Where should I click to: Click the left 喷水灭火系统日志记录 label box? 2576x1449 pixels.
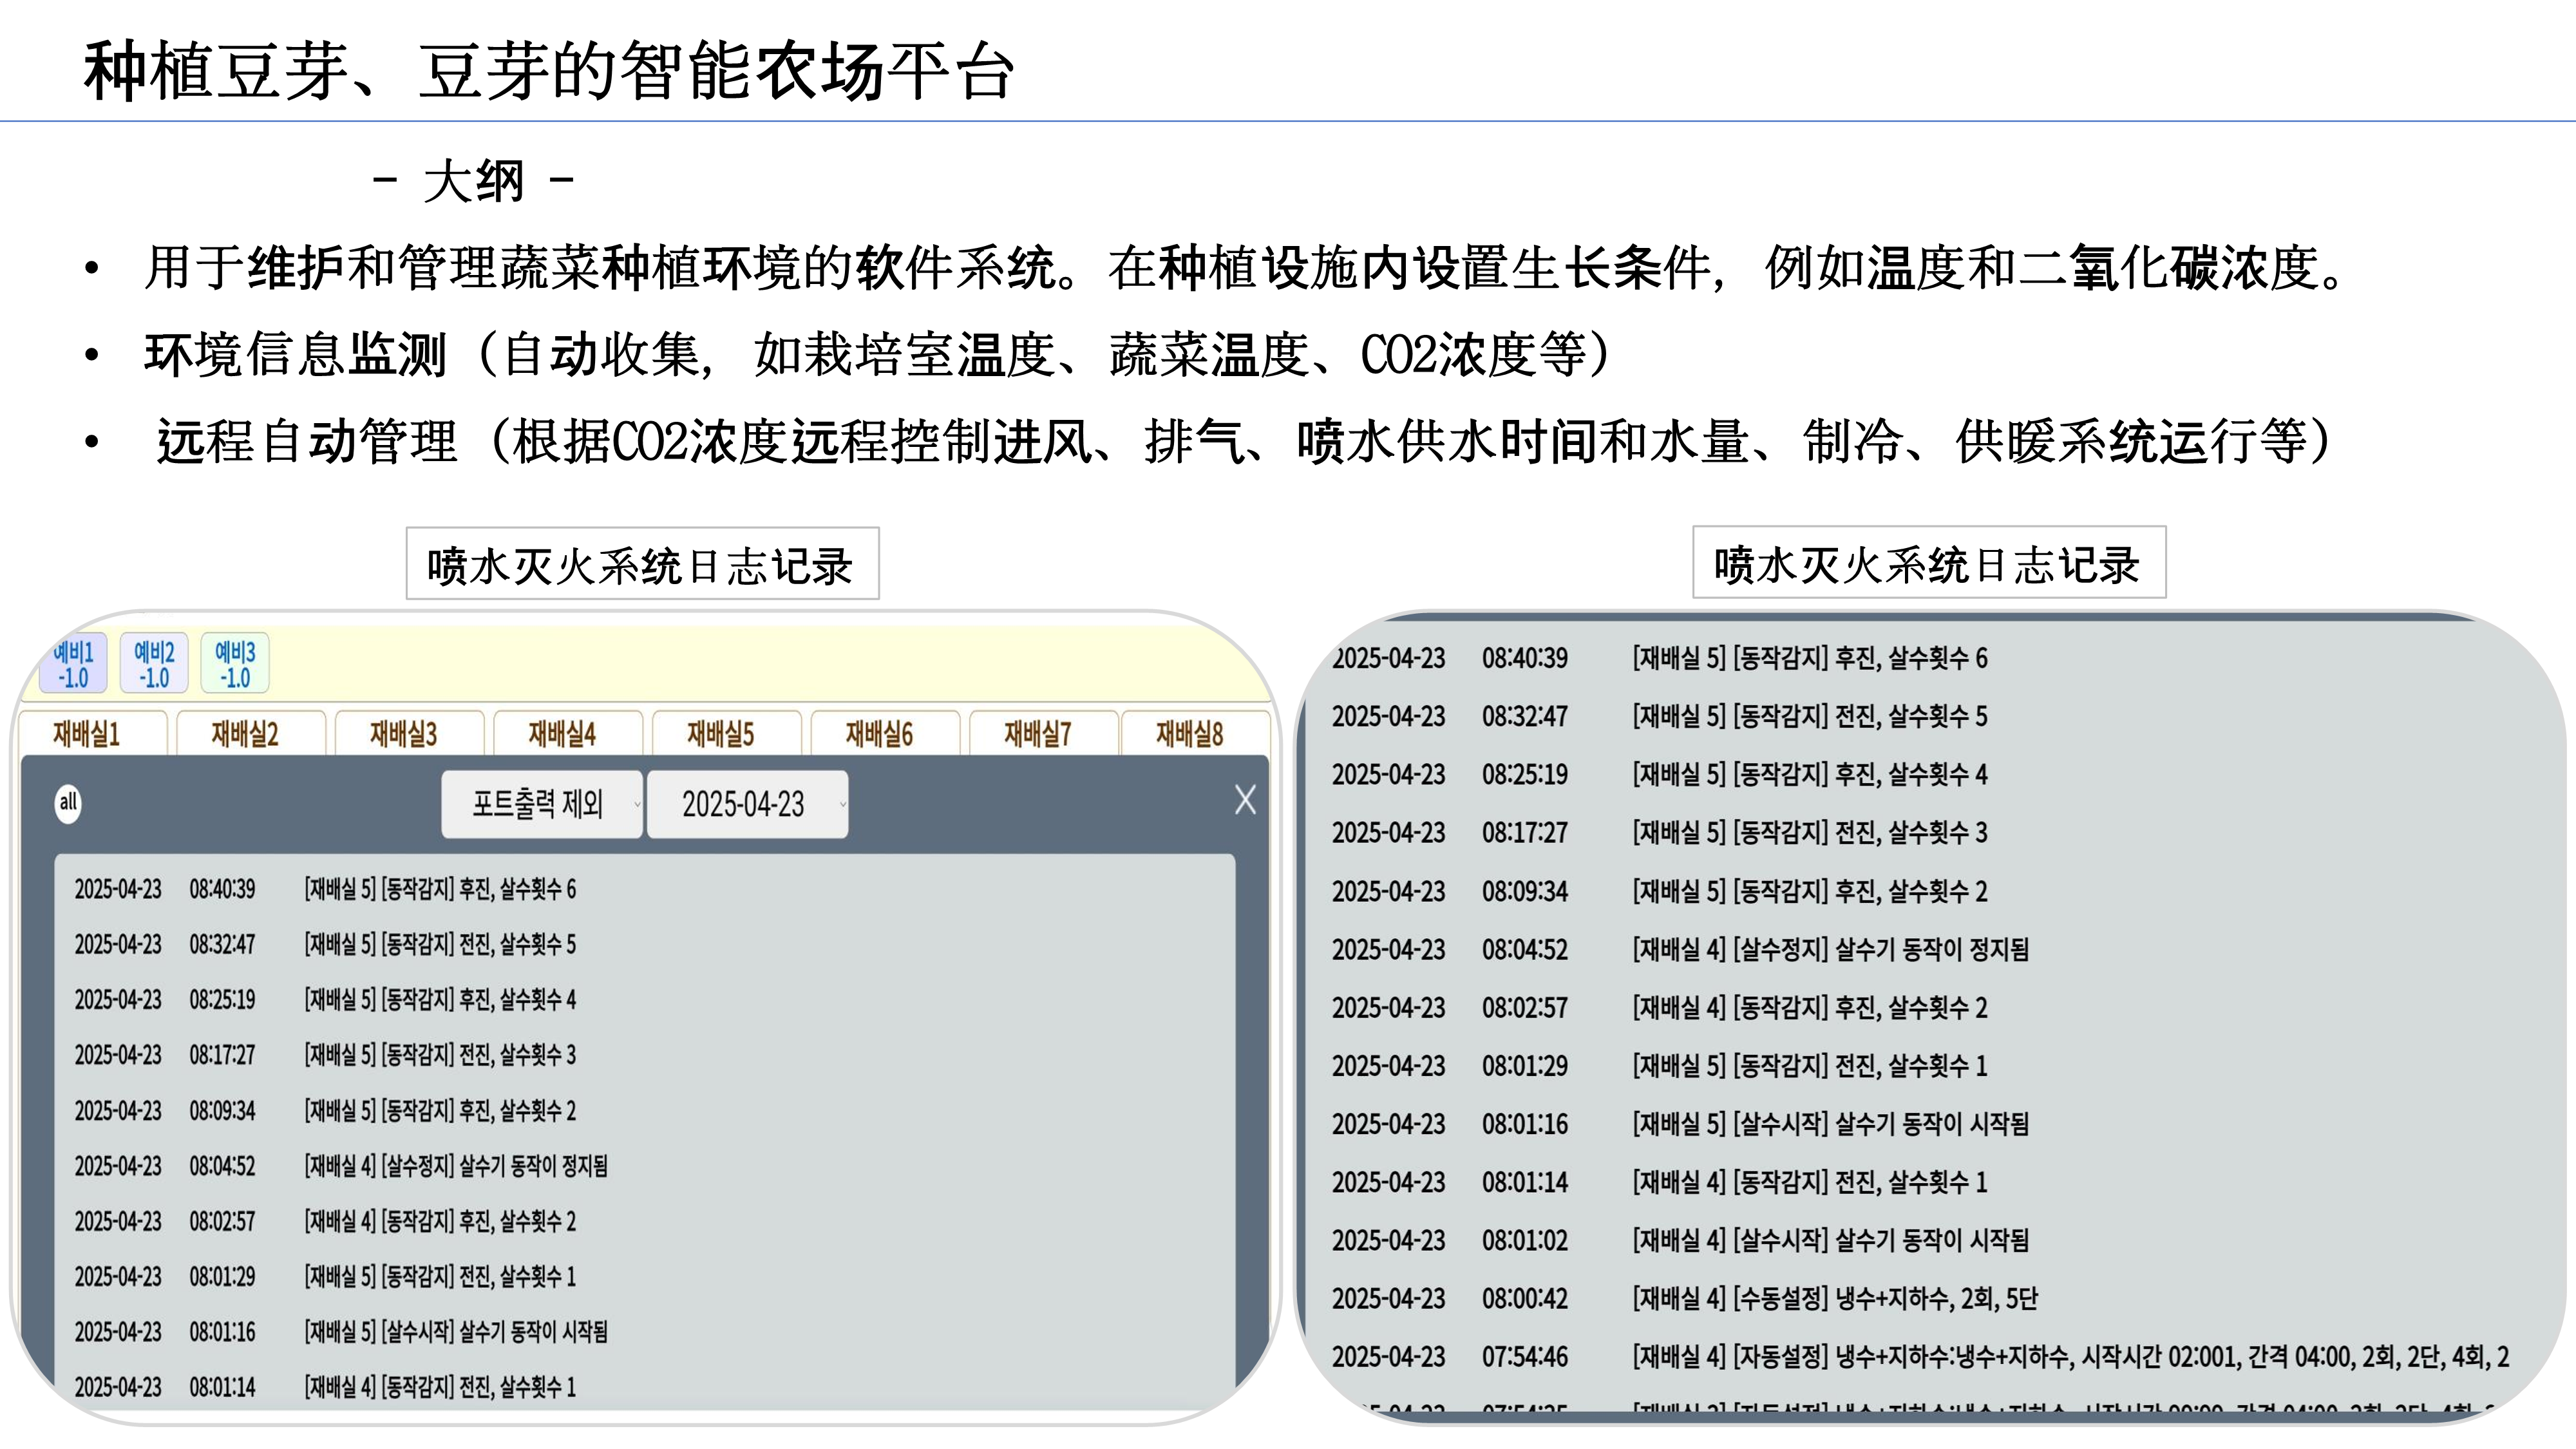coord(642,564)
